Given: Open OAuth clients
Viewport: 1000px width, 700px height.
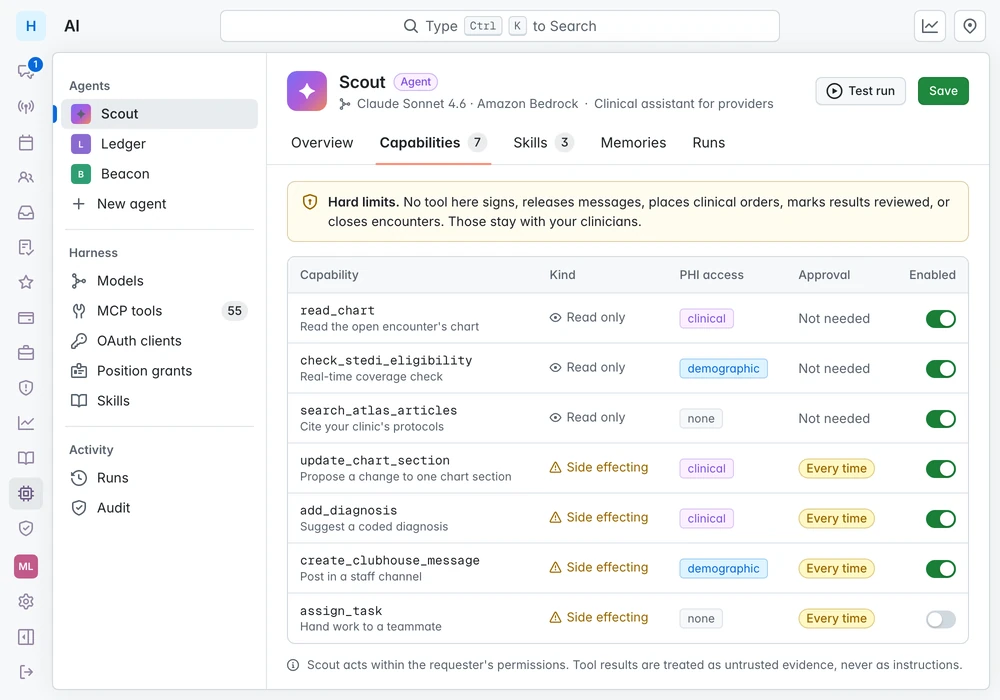Looking at the screenshot, I should coord(159,341).
